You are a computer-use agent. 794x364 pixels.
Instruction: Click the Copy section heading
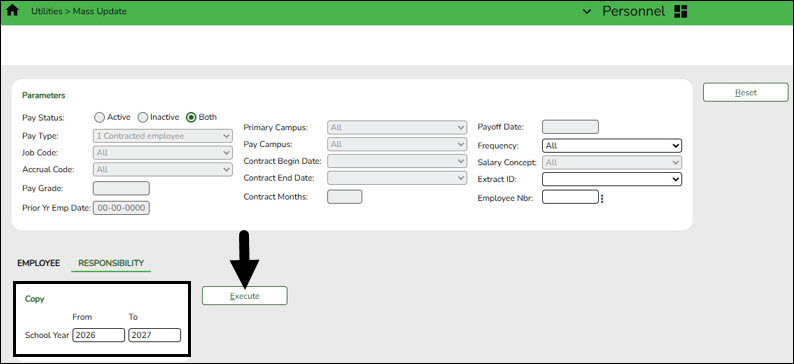pyautogui.click(x=34, y=299)
